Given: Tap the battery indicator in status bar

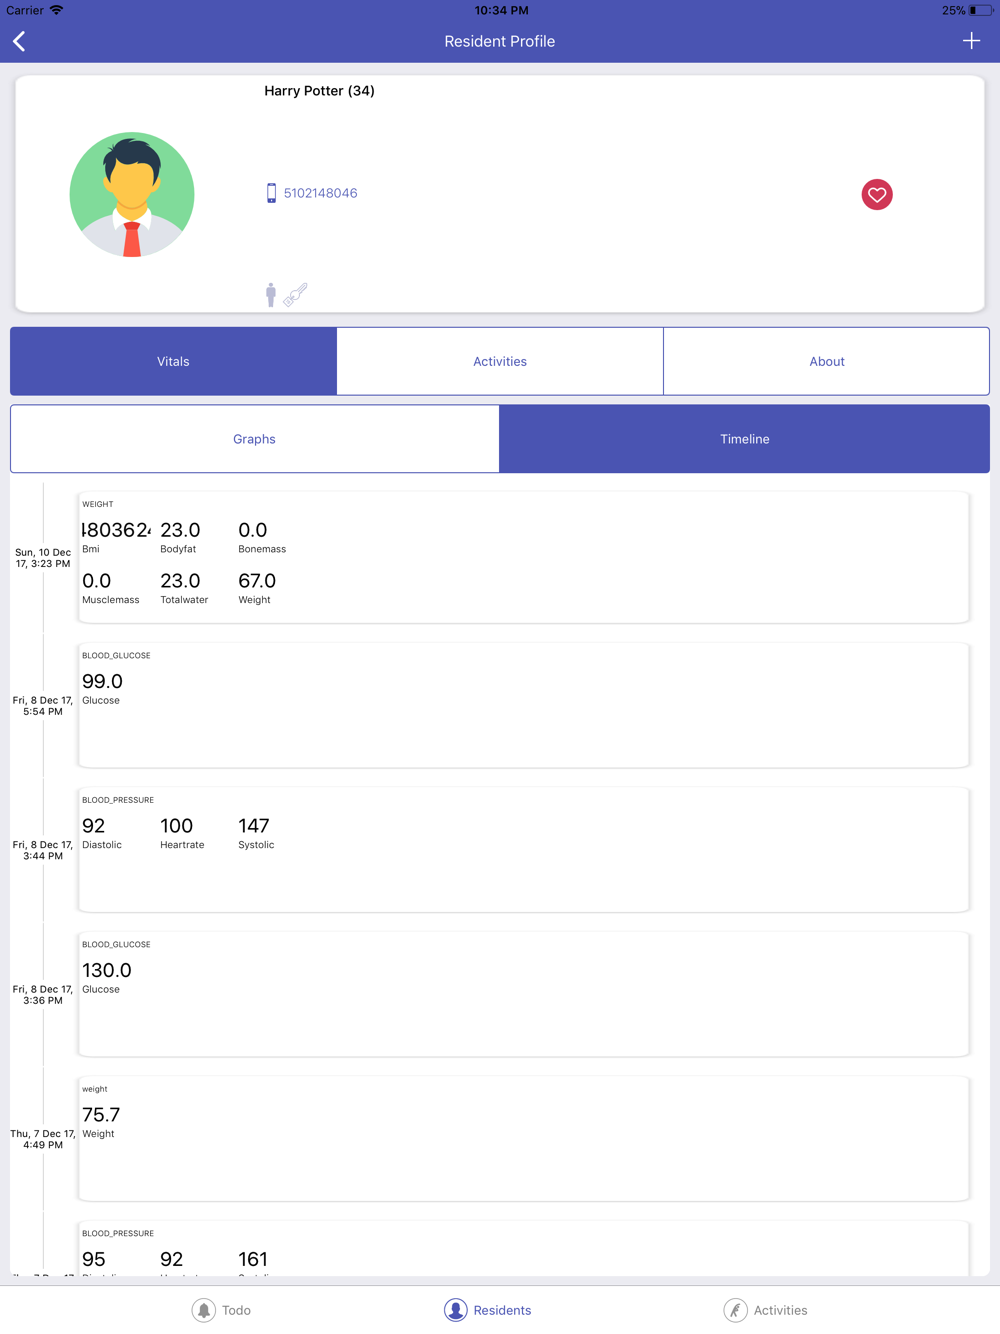Looking at the screenshot, I should [980, 10].
